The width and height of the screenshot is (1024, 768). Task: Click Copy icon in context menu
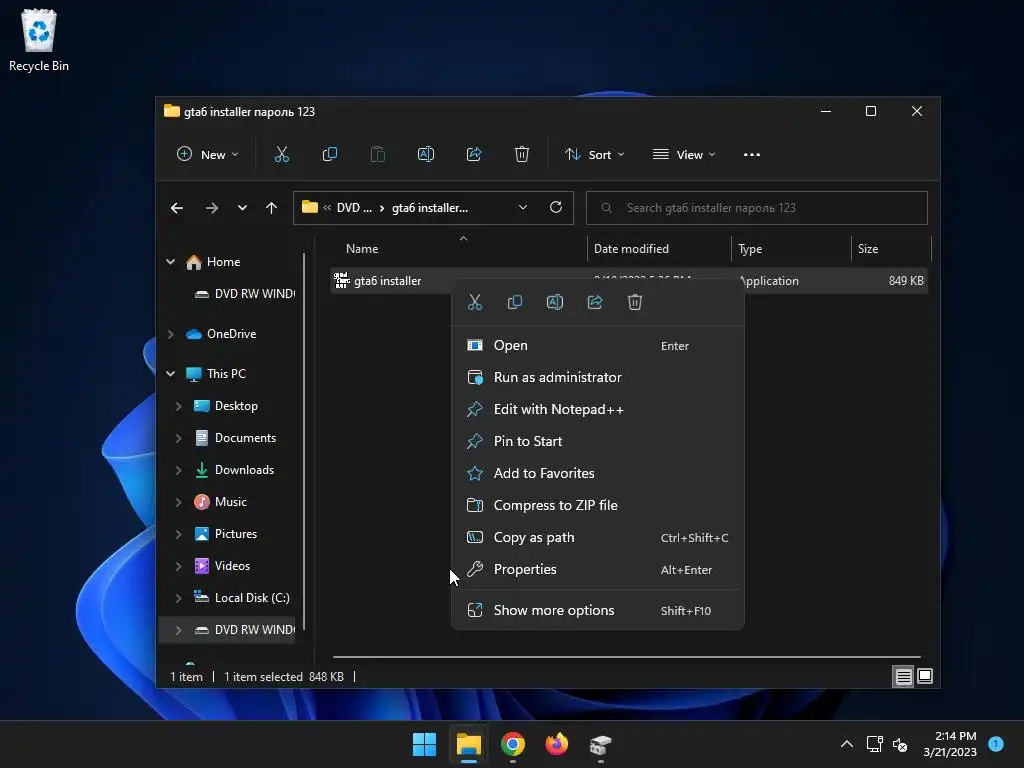[x=515, y=302]
